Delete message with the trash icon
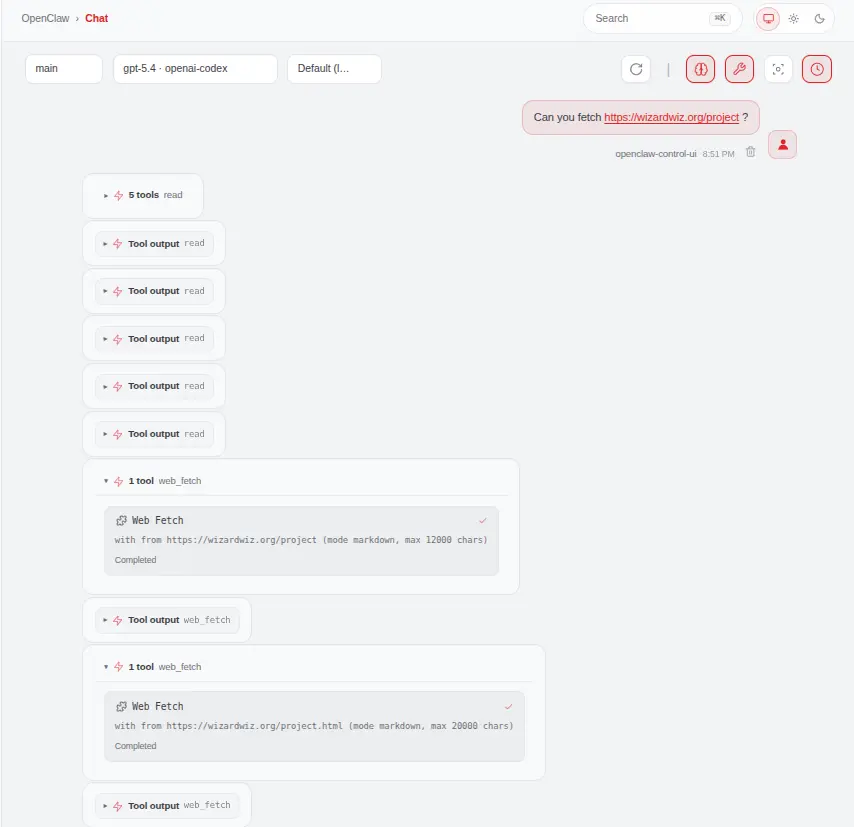854x827 pixels. [x=750, y=153]
